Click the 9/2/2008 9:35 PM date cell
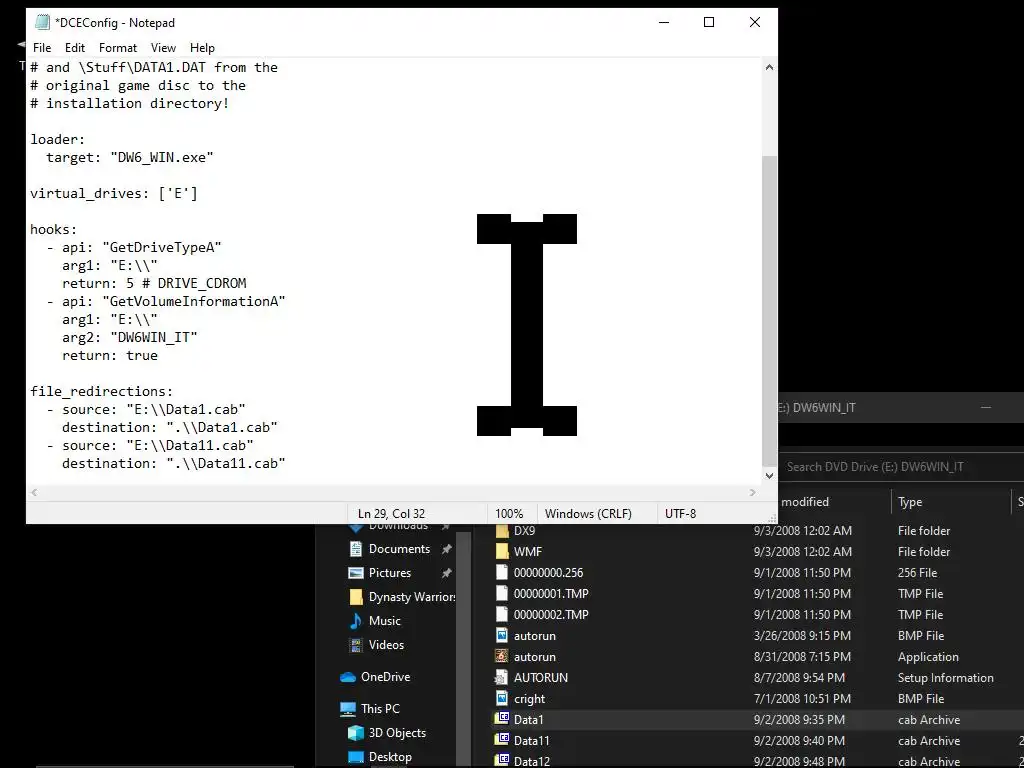This screenshot has height=768, width=1024. [799, 720]
